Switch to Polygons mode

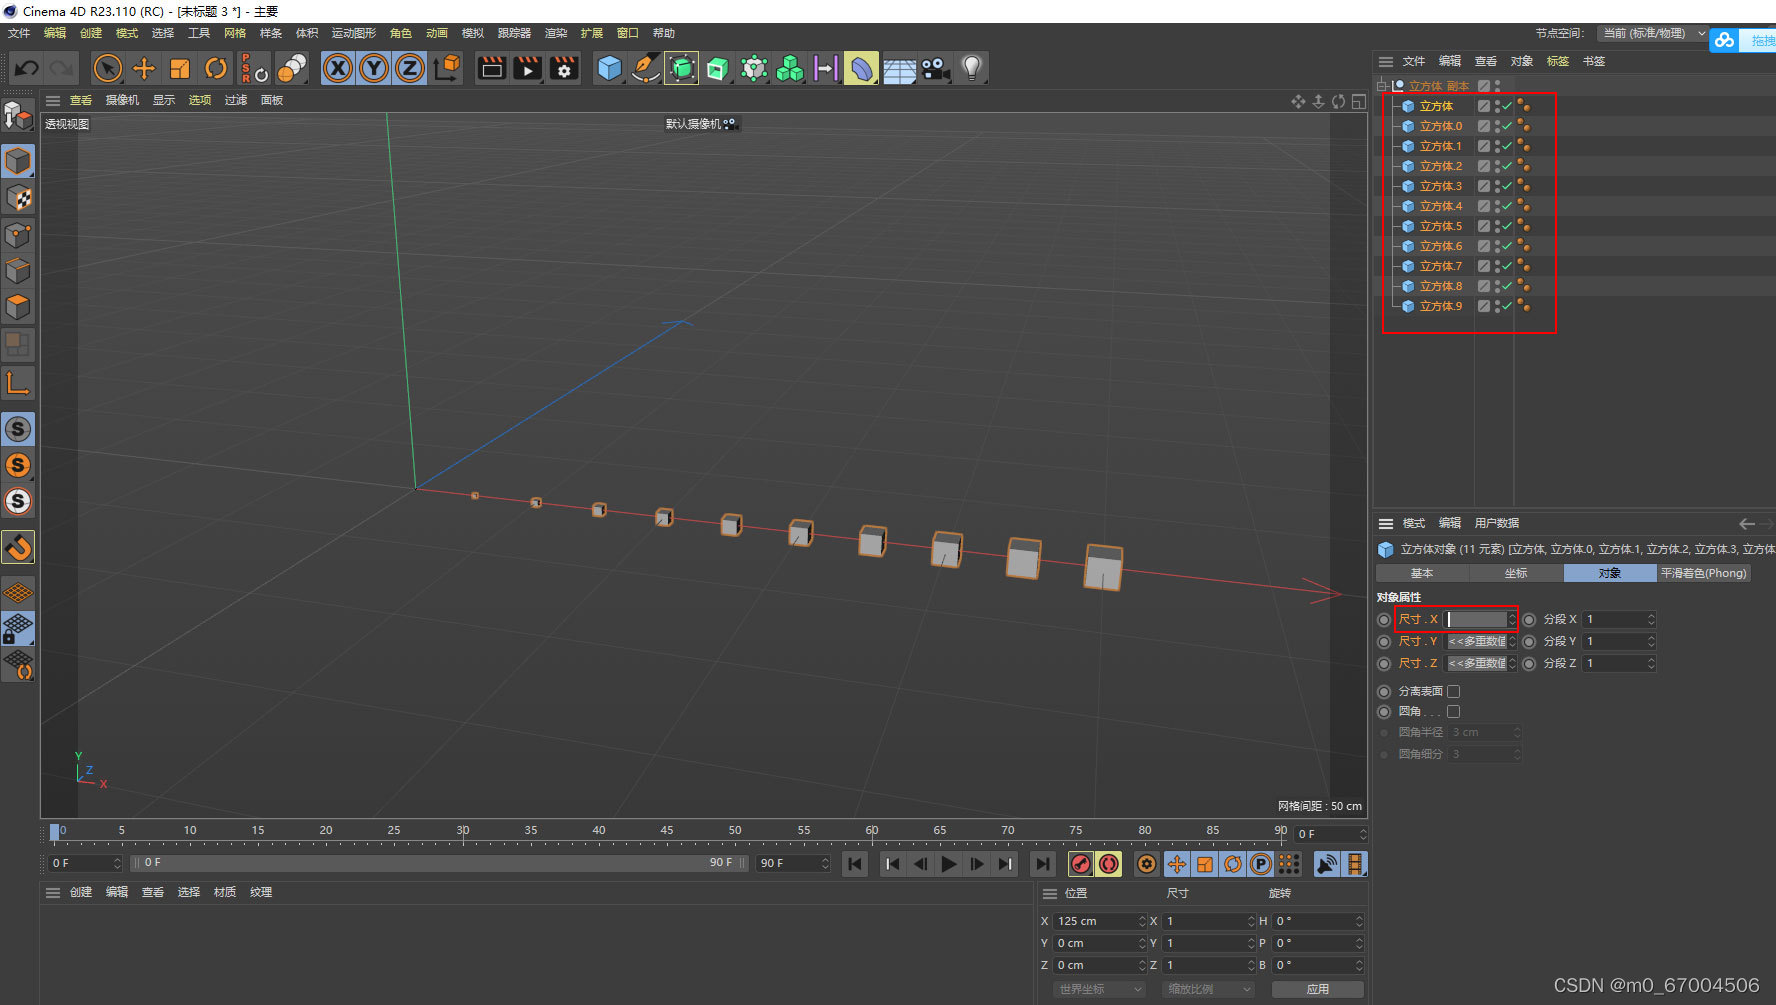[x=19, y=307]
